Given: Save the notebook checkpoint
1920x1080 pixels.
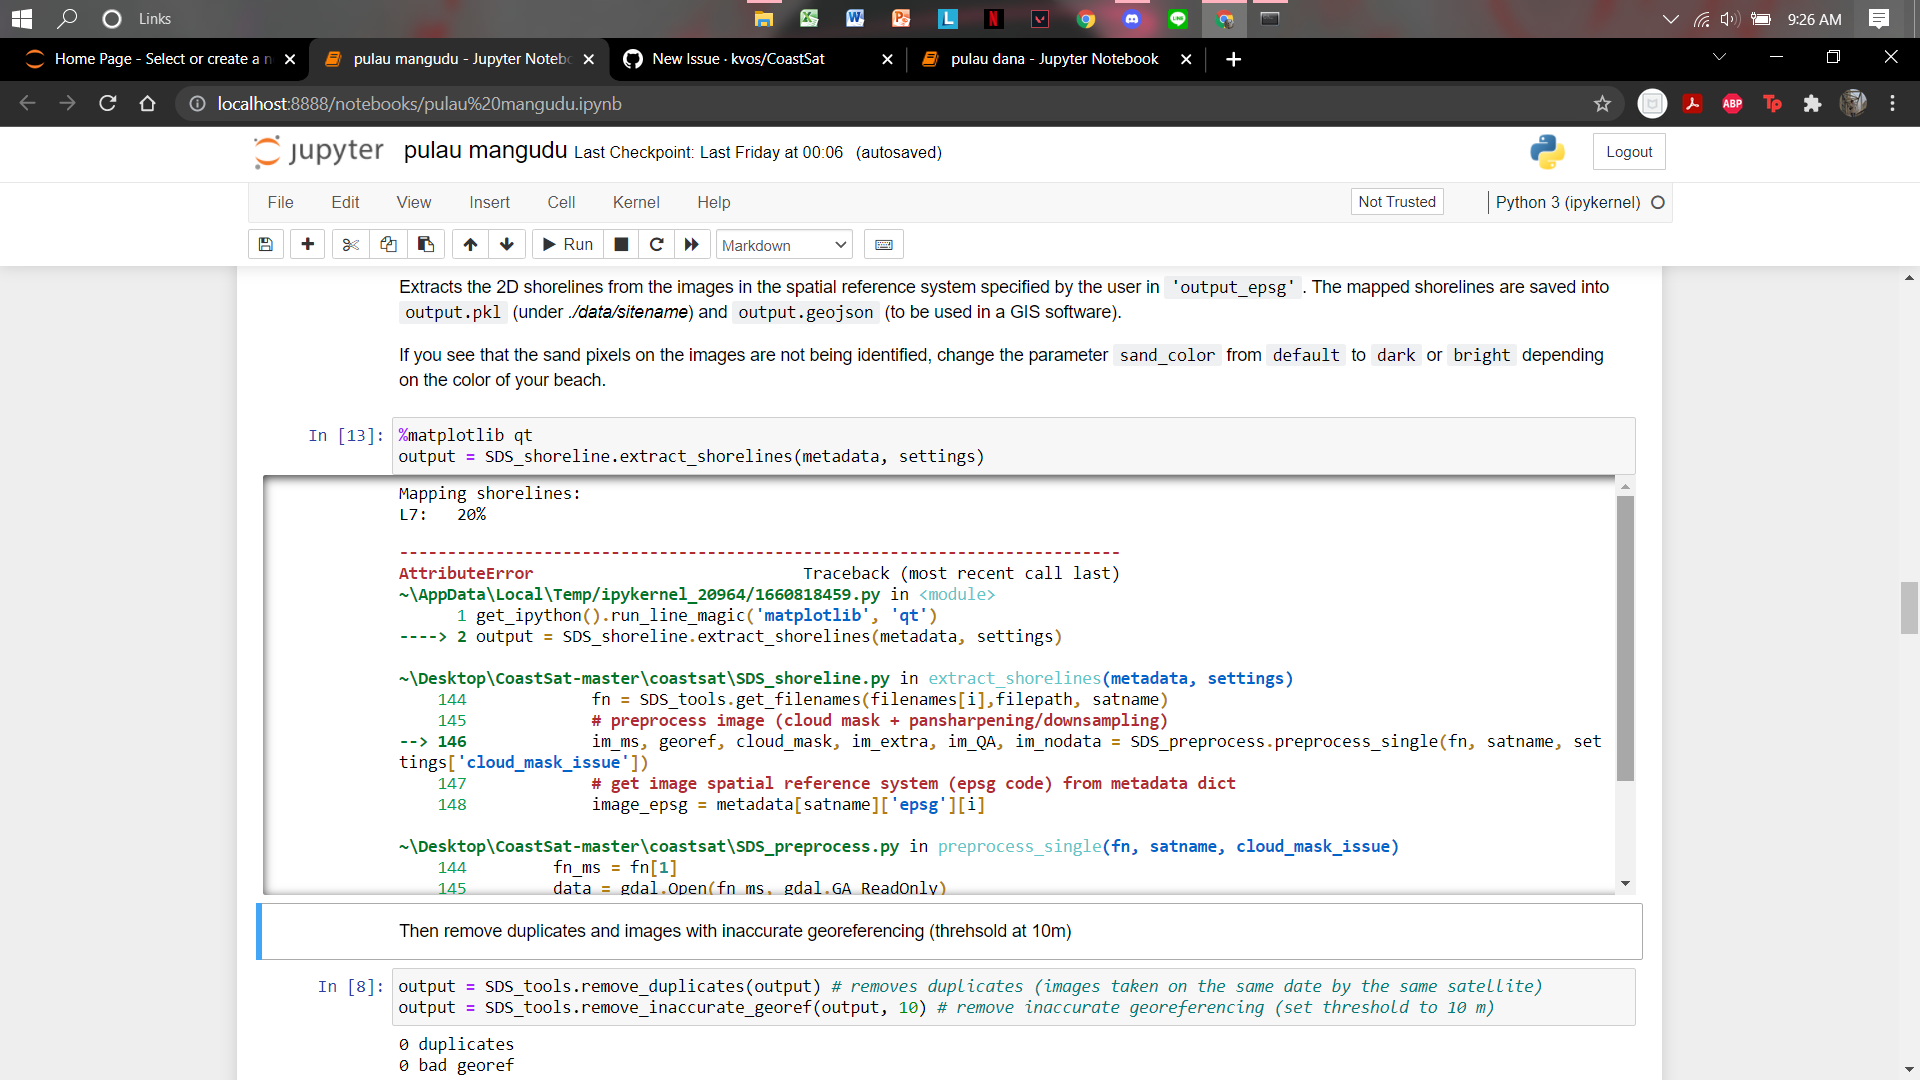Looking at the screenshot, I should pos(265,244).
